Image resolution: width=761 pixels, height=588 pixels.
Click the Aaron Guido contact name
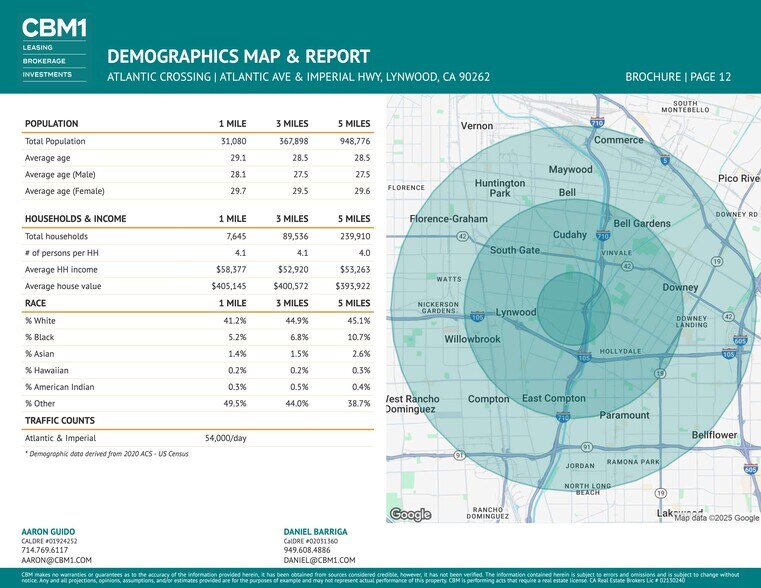coord(48,531)
